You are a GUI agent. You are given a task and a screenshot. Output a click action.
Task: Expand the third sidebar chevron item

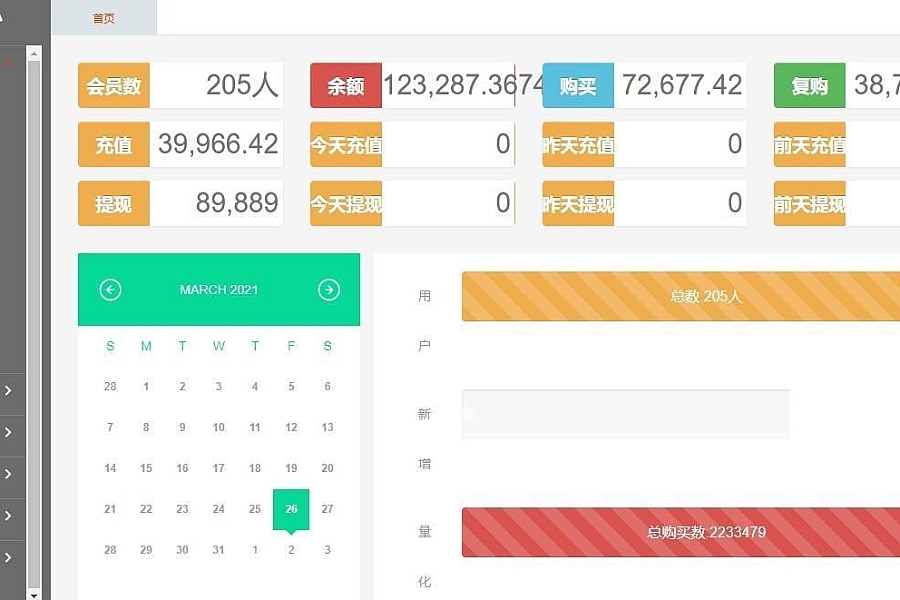pyautogui.click(x=8, y=474)
